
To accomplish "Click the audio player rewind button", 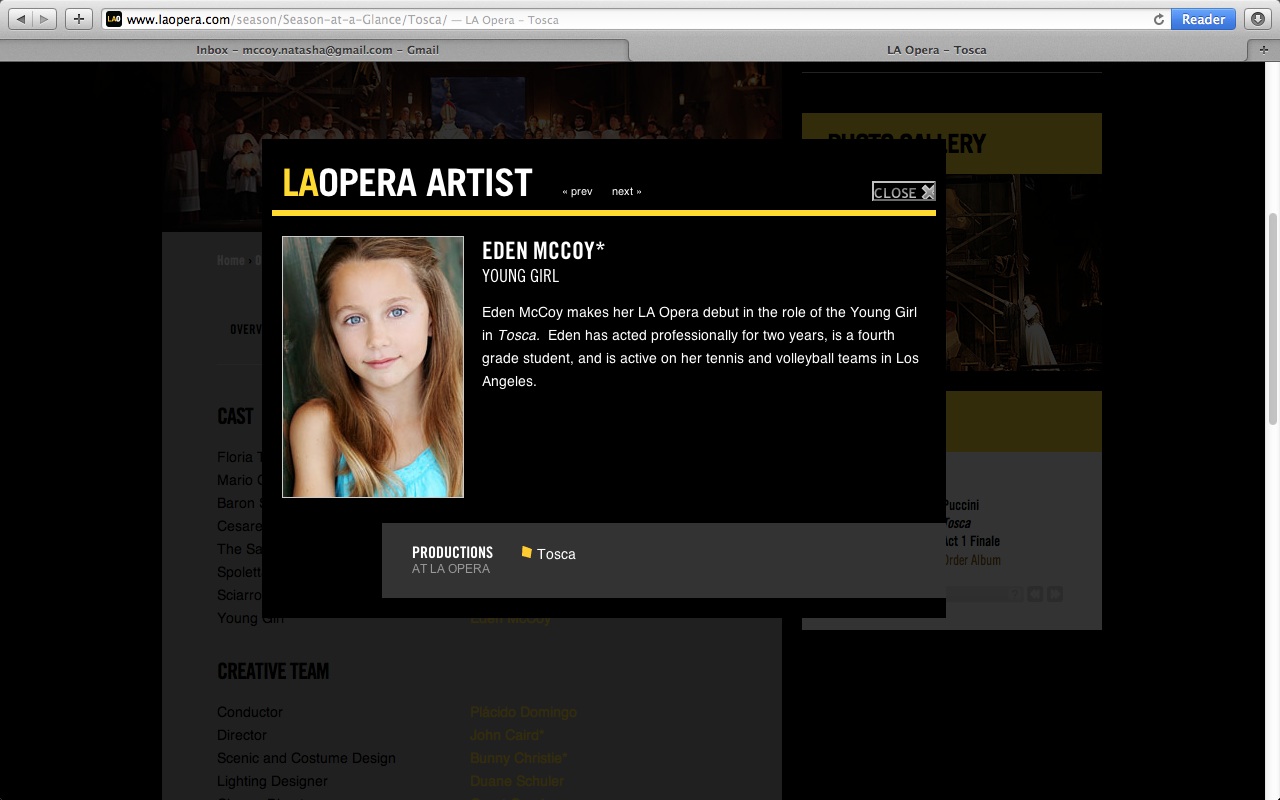I will tap(1035, 594).
